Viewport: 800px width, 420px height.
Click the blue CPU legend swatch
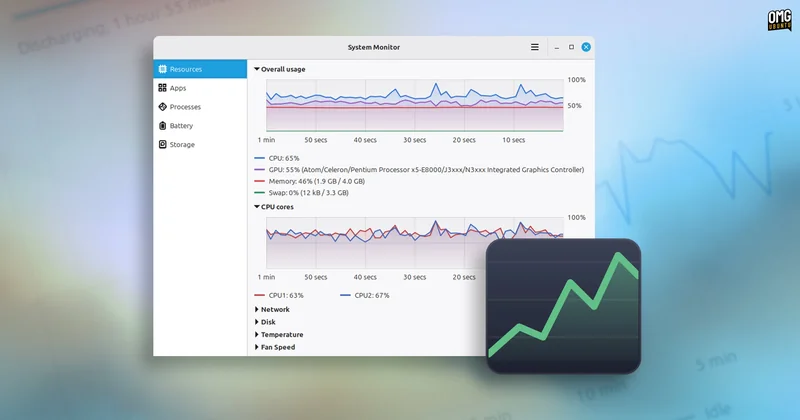click(259, 158)
